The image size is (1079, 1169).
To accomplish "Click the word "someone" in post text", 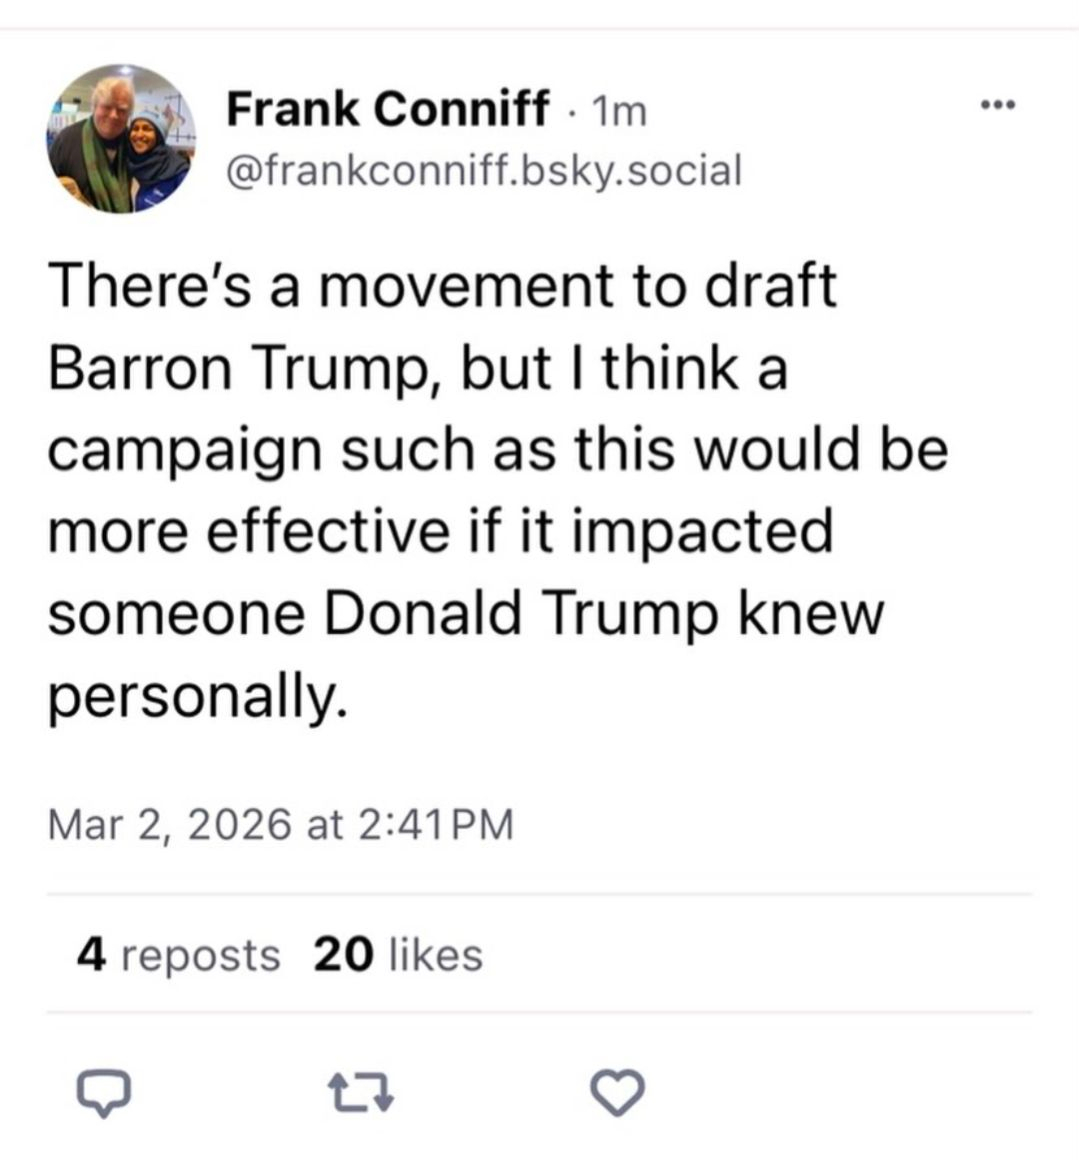I will (x=177, y=612).
